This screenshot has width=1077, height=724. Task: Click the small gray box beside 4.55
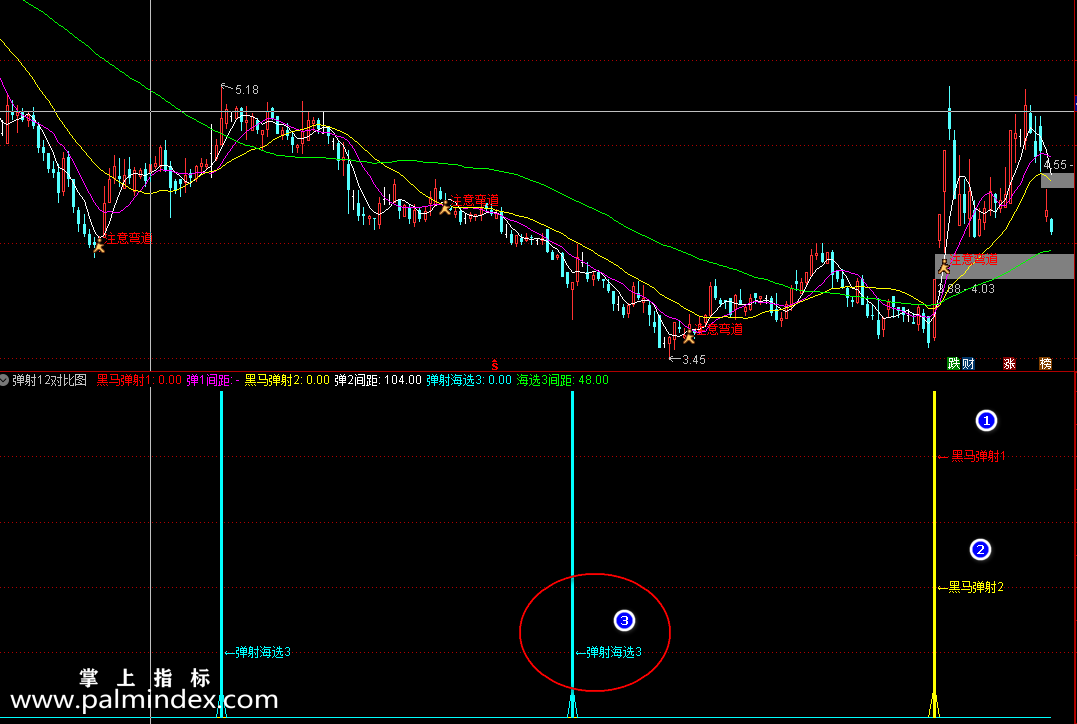click(x=1058, y=181)
